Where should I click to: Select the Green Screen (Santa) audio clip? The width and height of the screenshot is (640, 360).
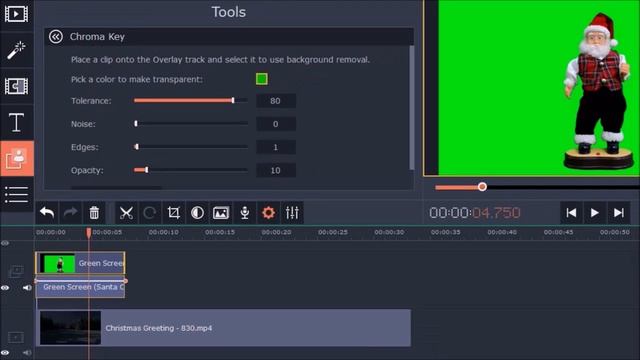coord(80,287)
